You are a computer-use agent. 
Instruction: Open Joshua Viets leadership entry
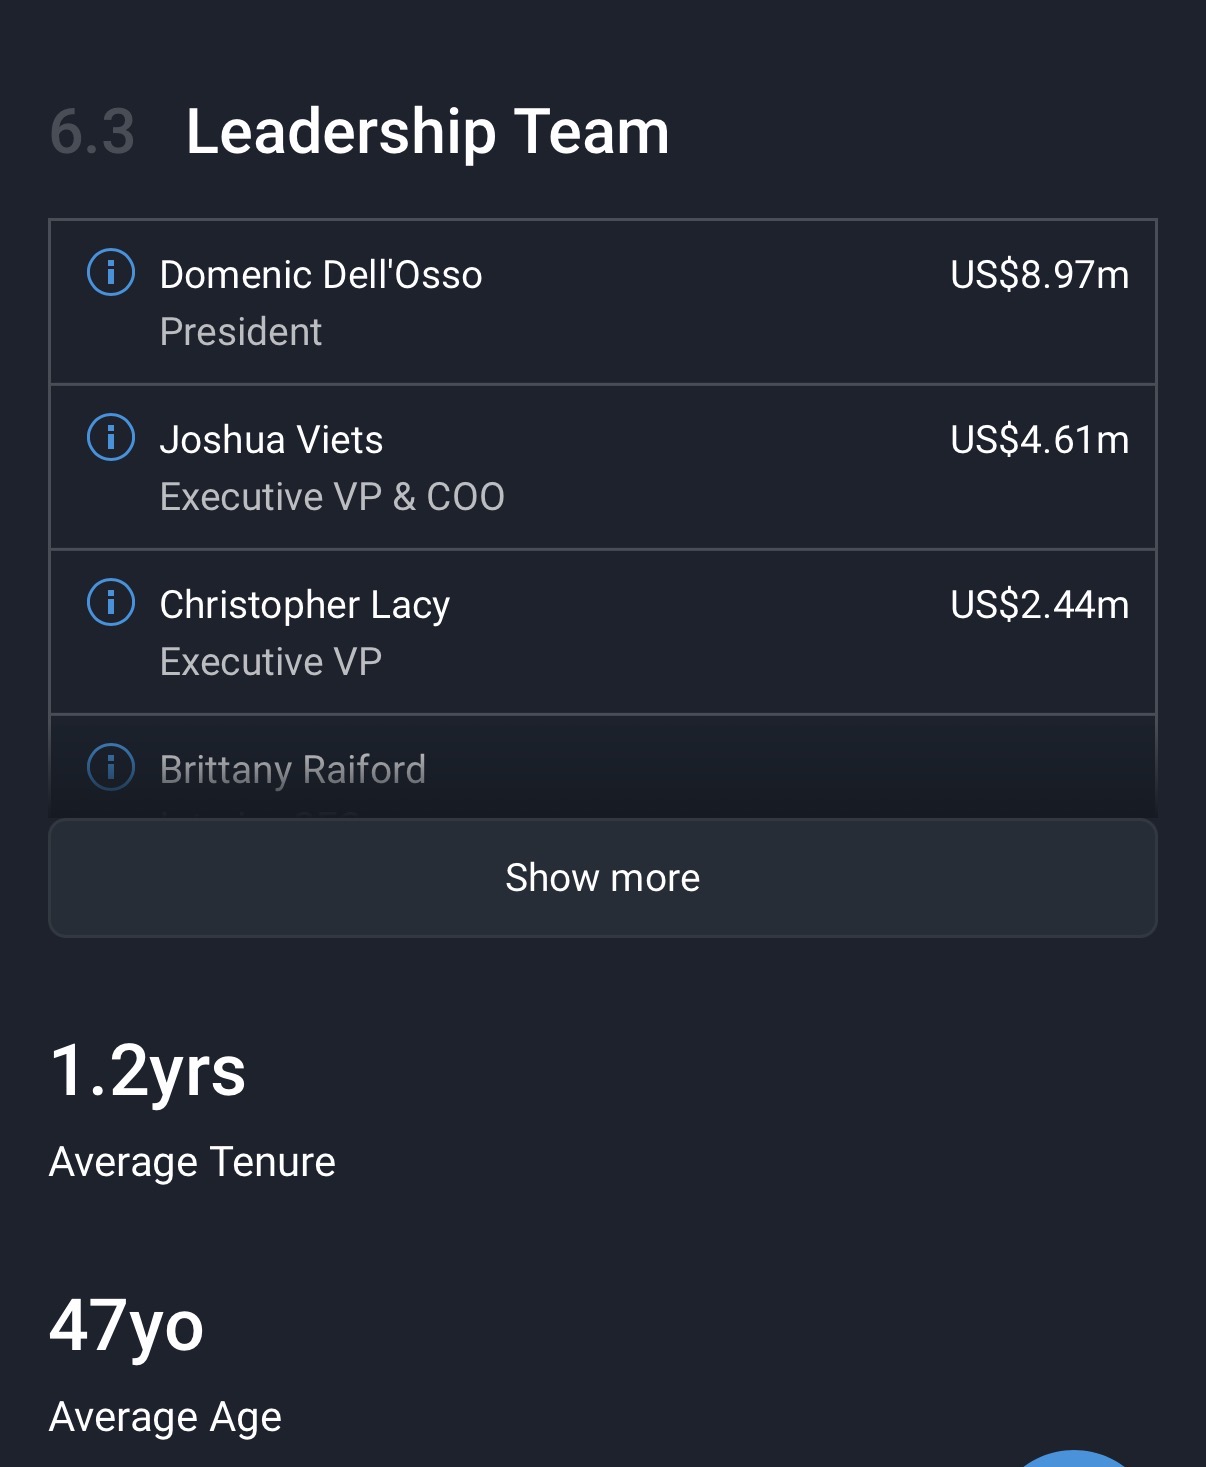pyautogui.click(x=271, y=440)
